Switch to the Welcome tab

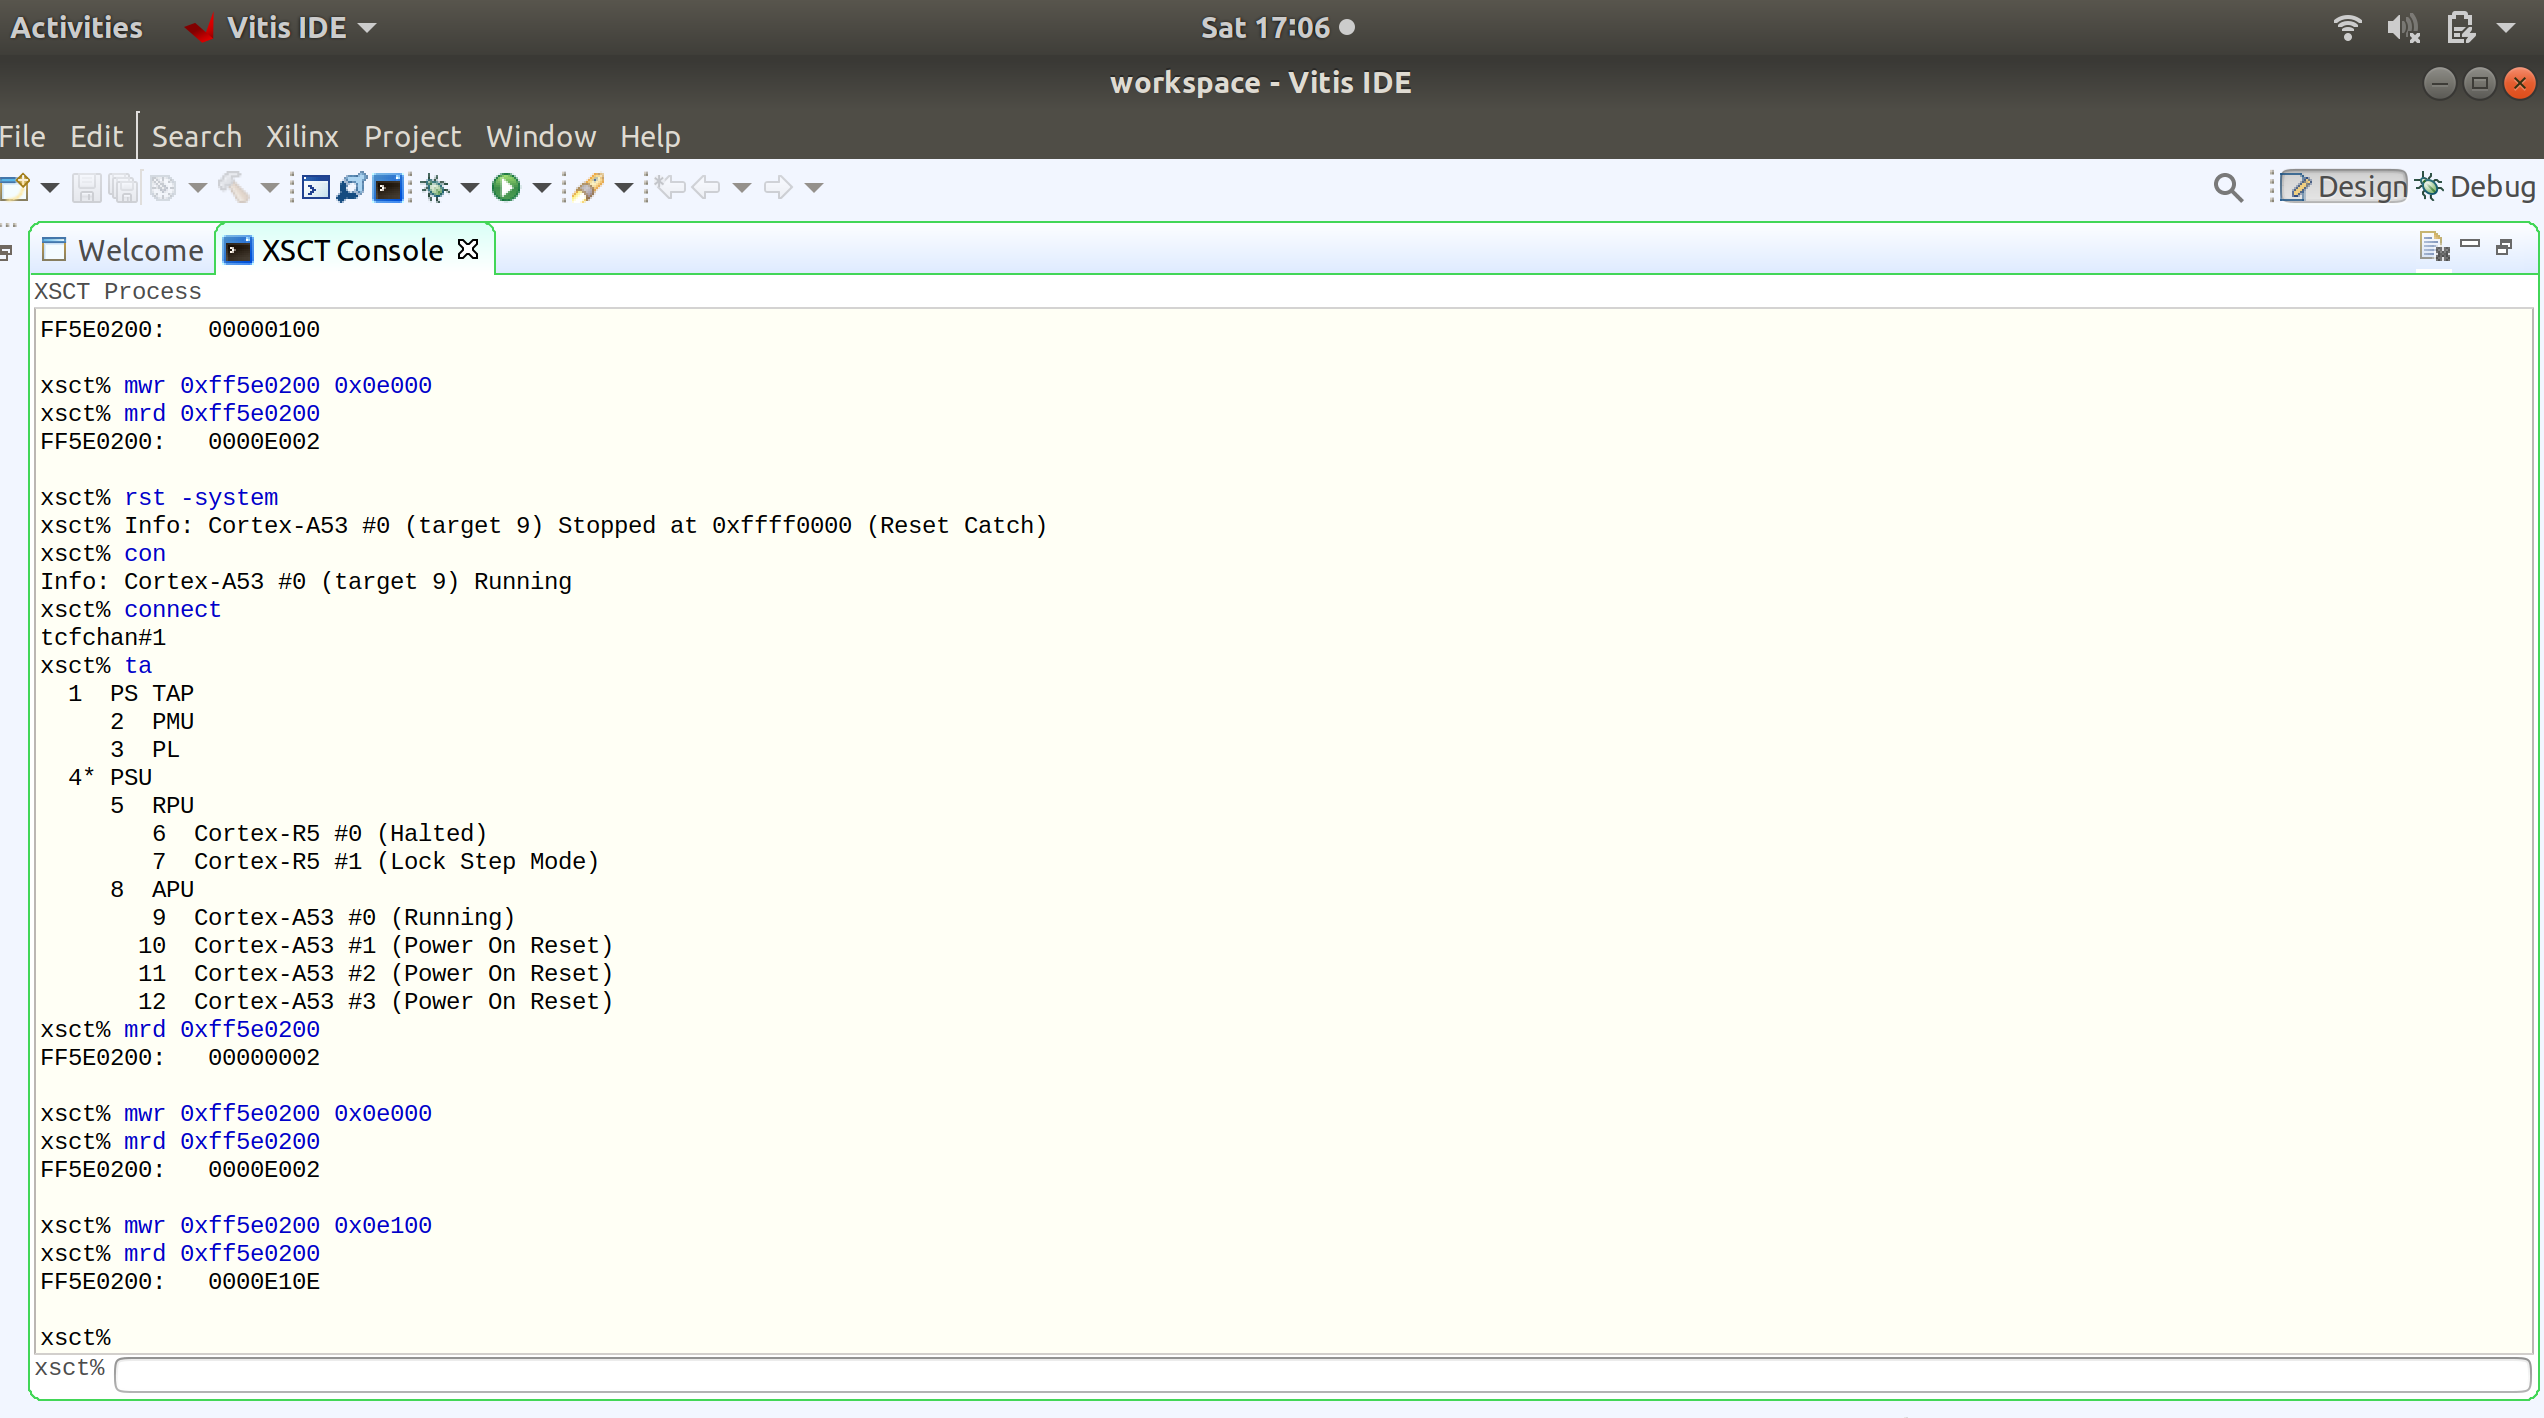138,249
